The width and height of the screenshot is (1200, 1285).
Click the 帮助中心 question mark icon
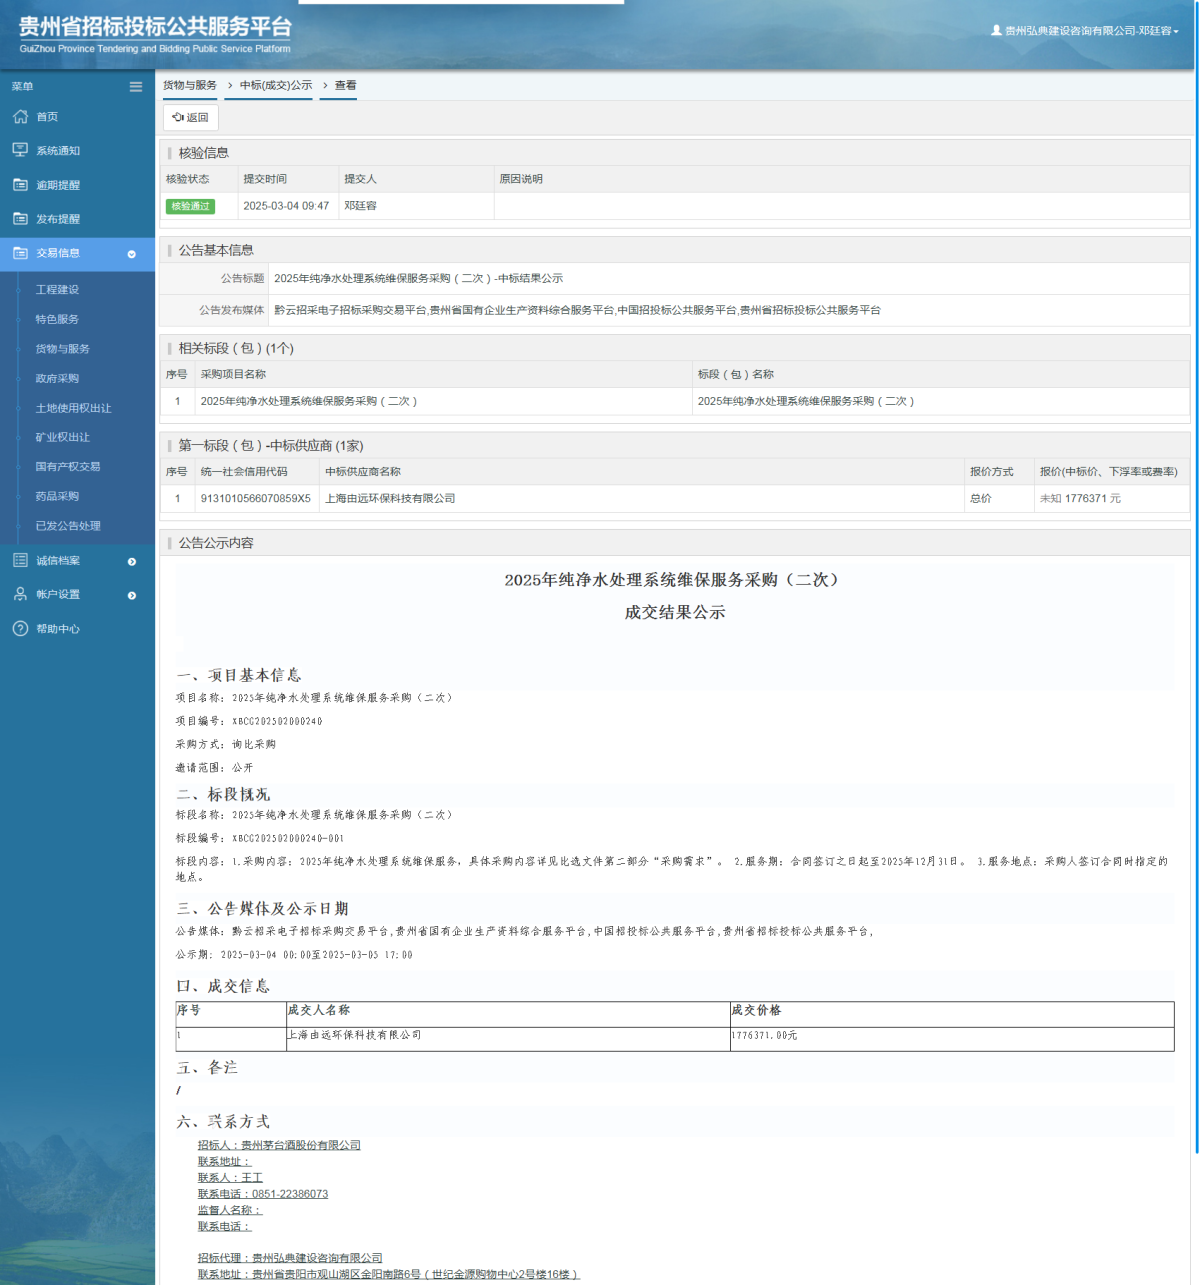(20, 628)
